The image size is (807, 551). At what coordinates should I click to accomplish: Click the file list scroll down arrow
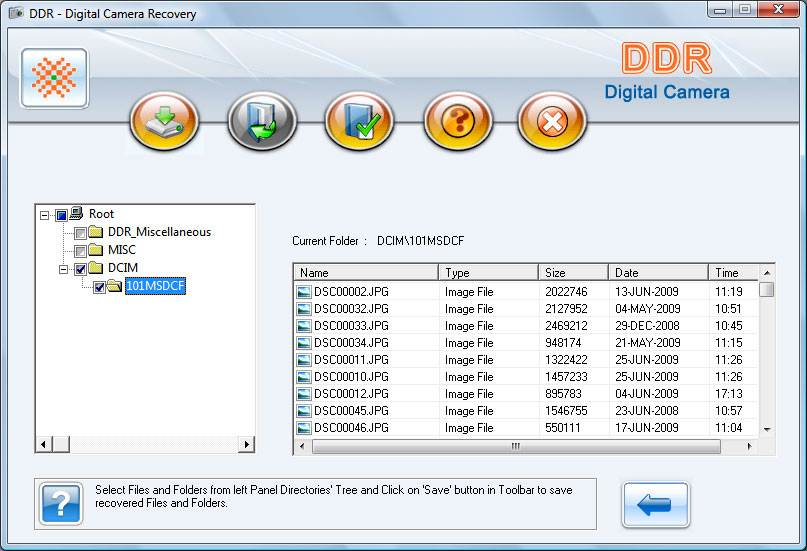[x=767, y=429]
